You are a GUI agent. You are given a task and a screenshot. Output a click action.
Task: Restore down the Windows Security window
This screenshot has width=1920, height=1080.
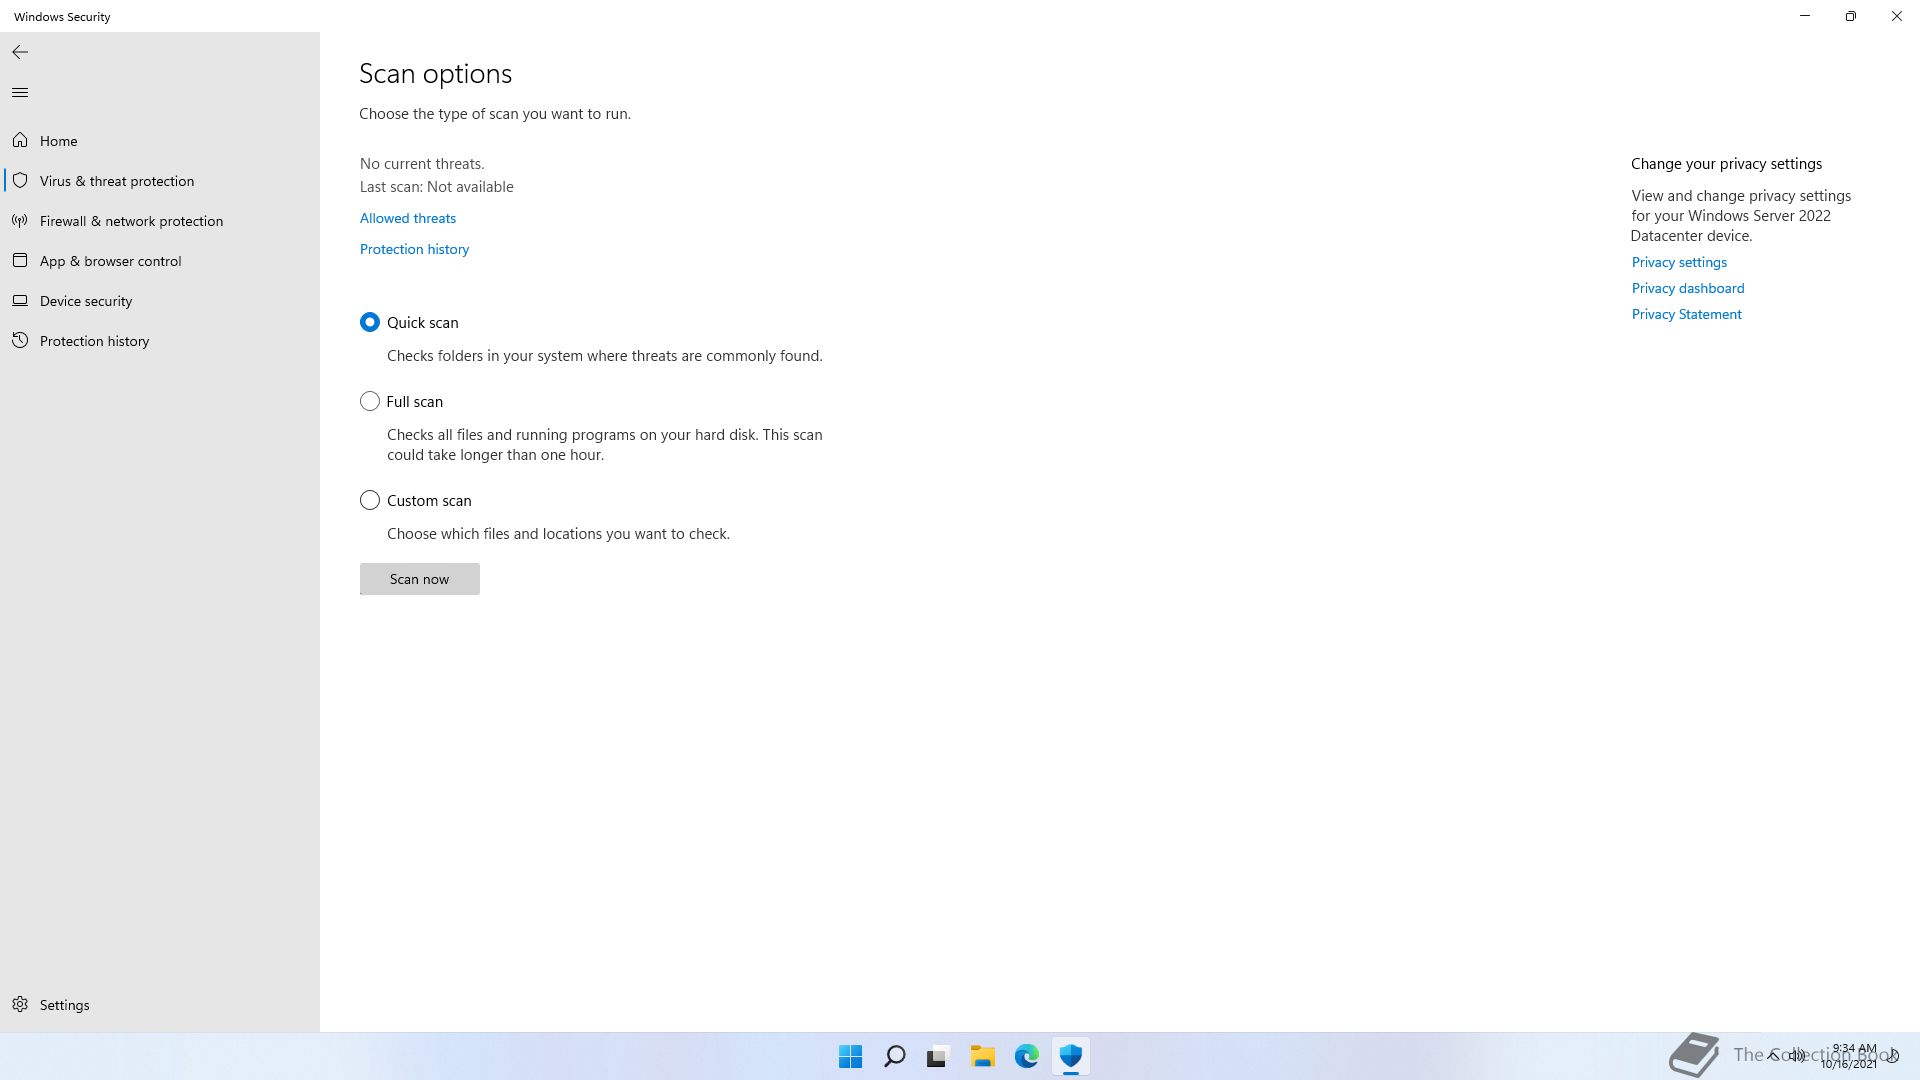pos(1851,16)
